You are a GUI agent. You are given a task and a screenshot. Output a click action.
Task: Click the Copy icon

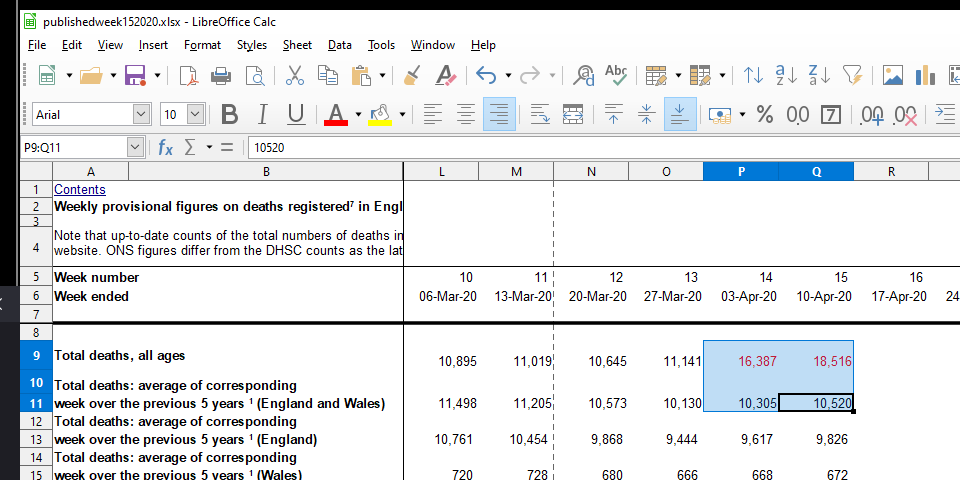(x=328, y=75)
